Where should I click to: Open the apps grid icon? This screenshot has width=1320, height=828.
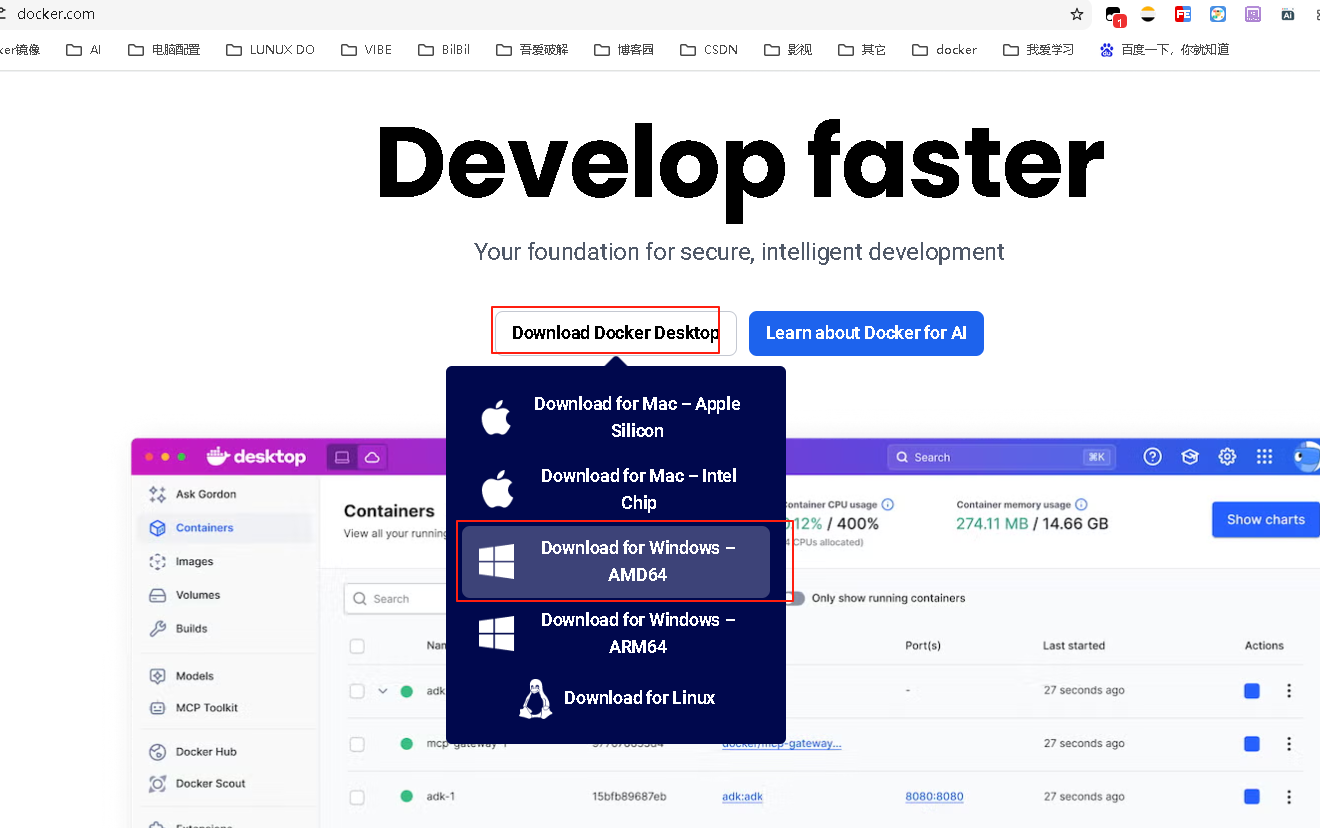(x=1265, y=457)
